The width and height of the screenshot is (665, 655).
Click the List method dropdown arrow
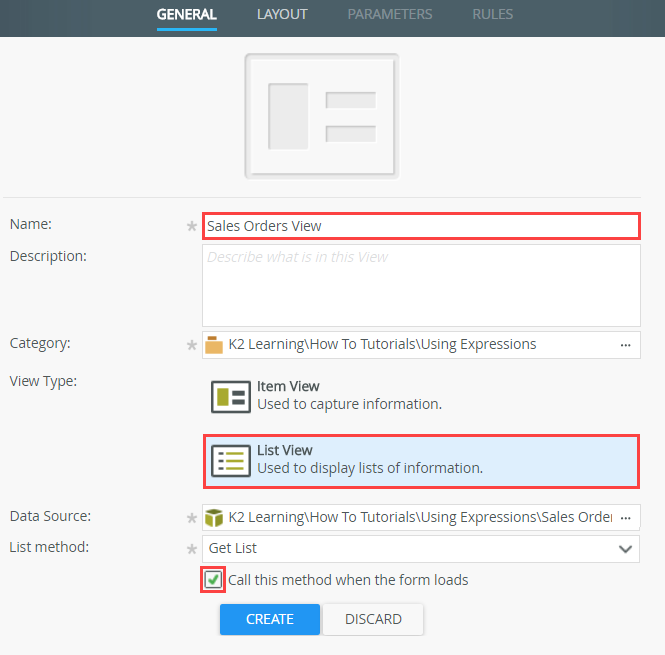tap(626, 549)
